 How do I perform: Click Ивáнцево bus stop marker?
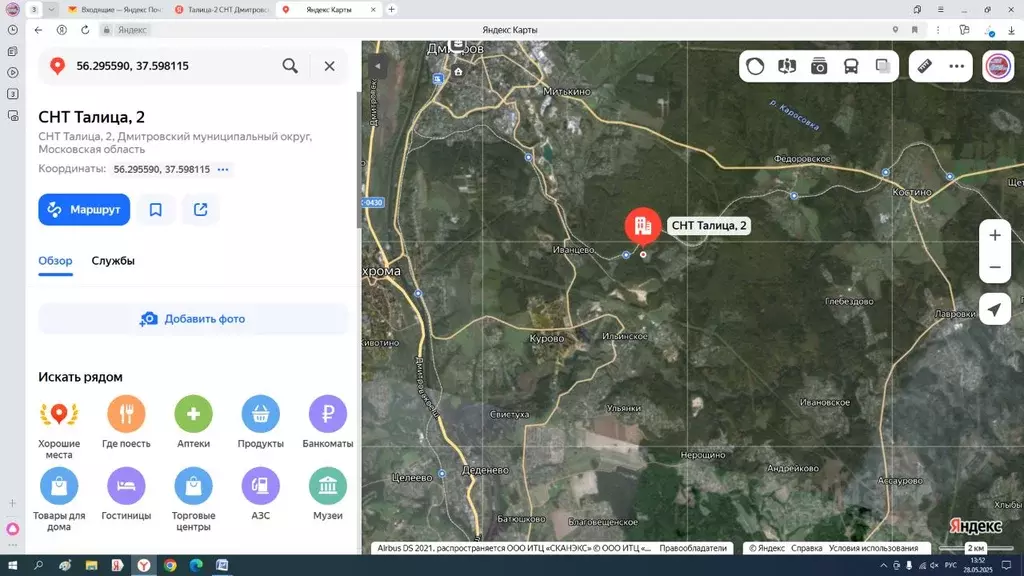[626, 255]
